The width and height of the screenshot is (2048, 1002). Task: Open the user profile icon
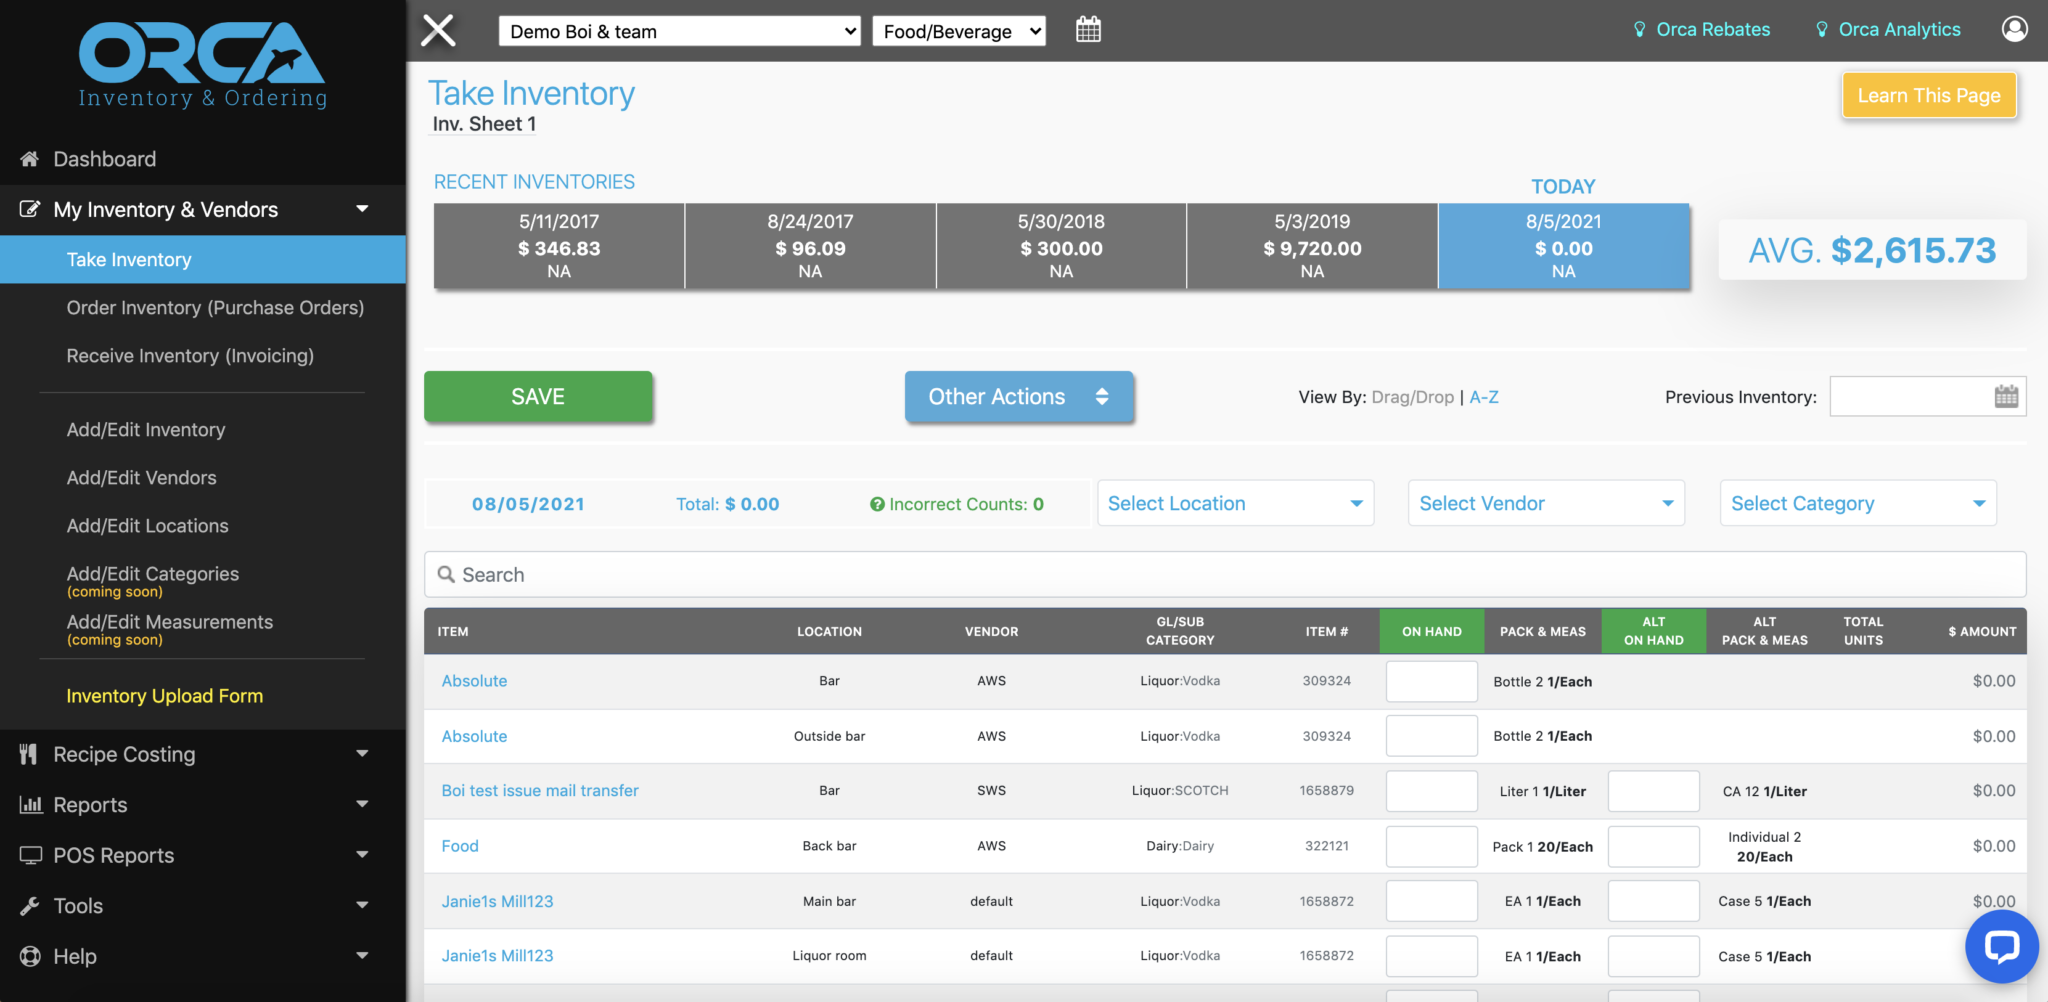pyautogui.click(x=2014, y=29)
